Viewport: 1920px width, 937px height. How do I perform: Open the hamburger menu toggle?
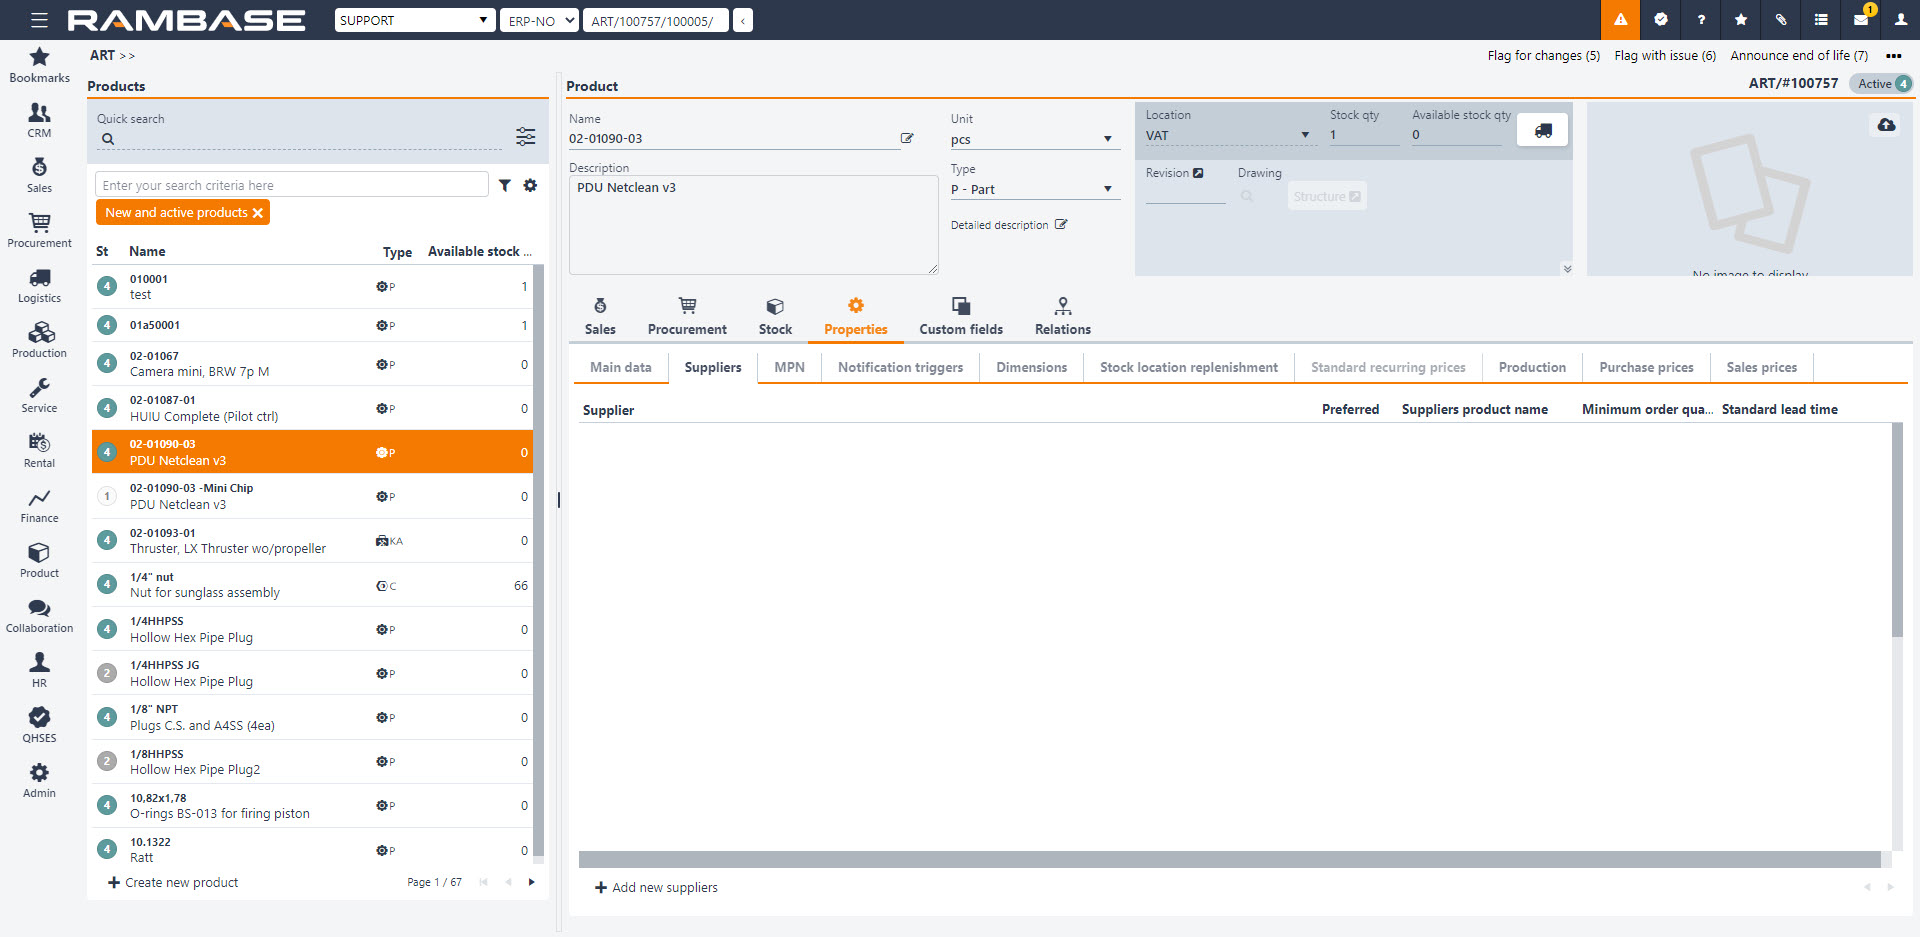[39, 20]
